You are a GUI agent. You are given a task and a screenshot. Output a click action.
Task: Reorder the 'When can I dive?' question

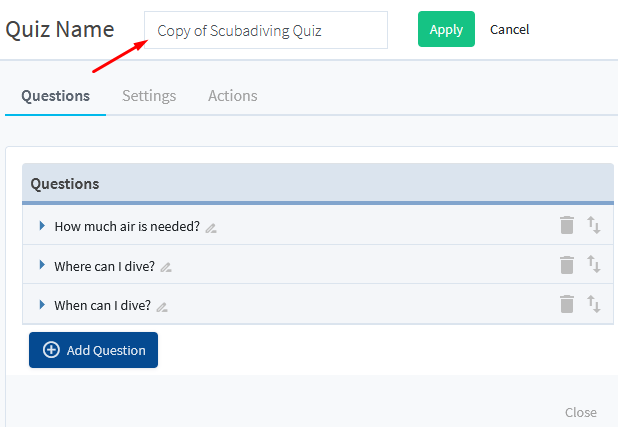(x=594, y=304)
